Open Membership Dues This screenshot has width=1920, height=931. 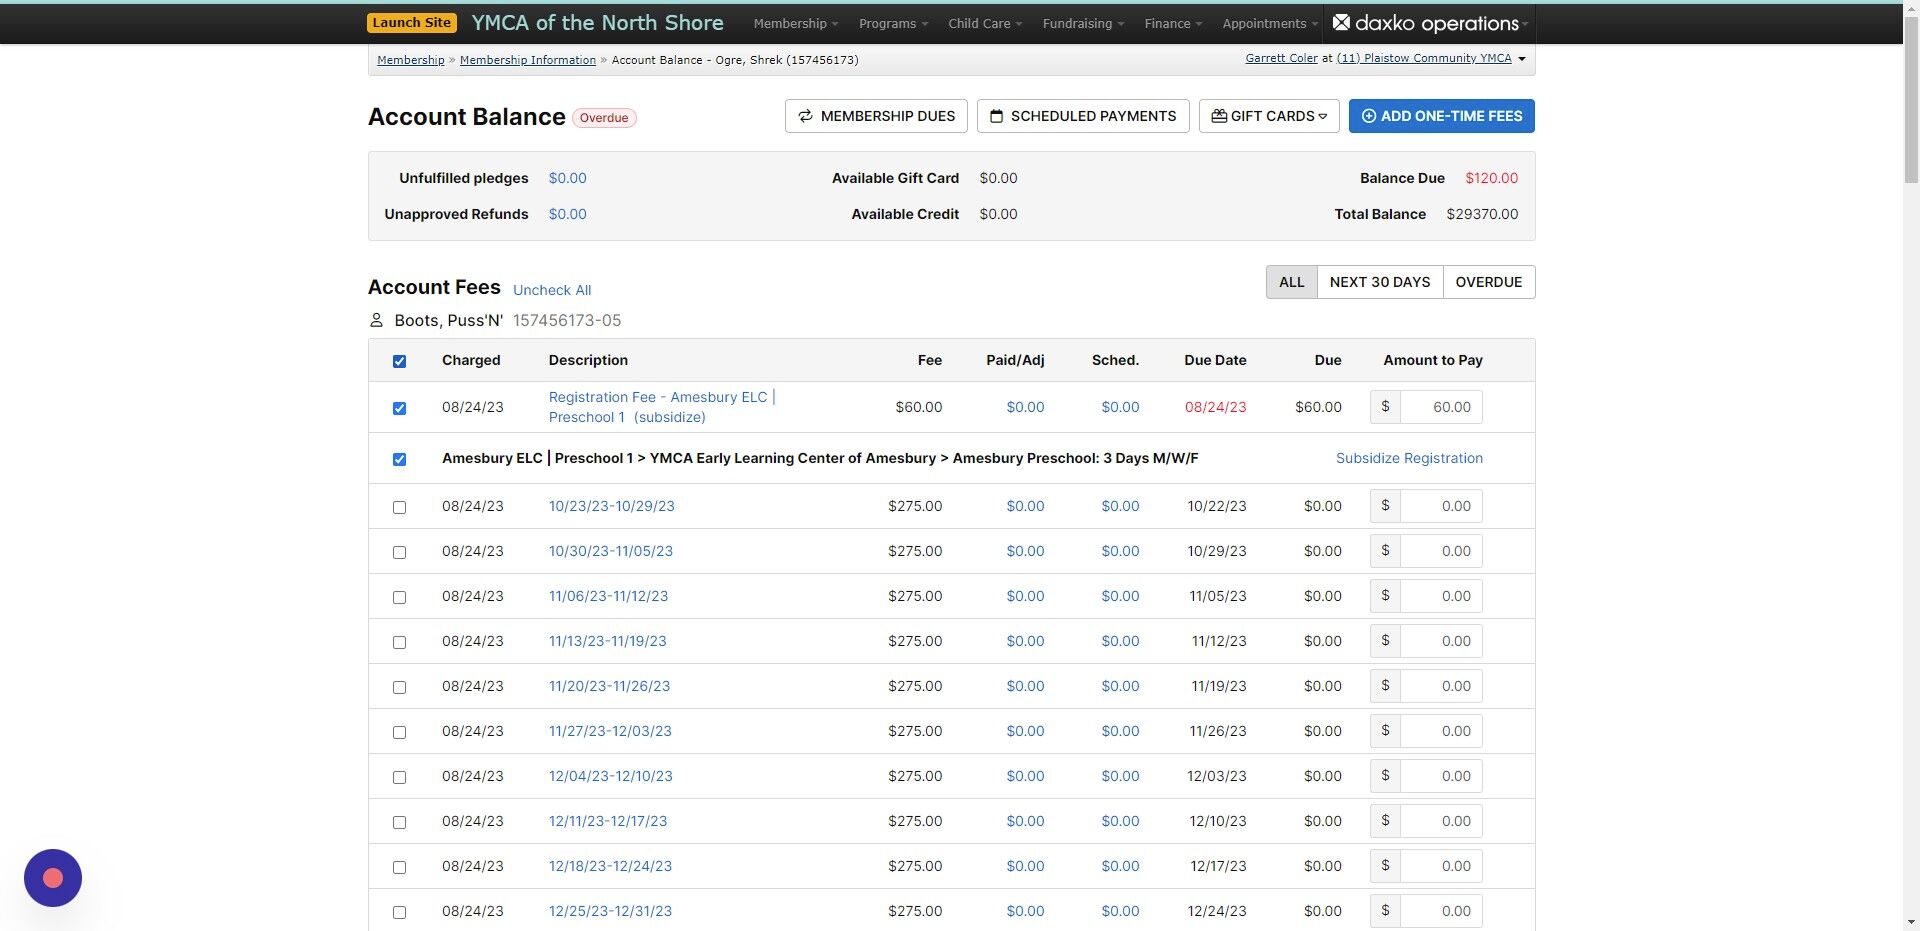click(x=876, y=116)
